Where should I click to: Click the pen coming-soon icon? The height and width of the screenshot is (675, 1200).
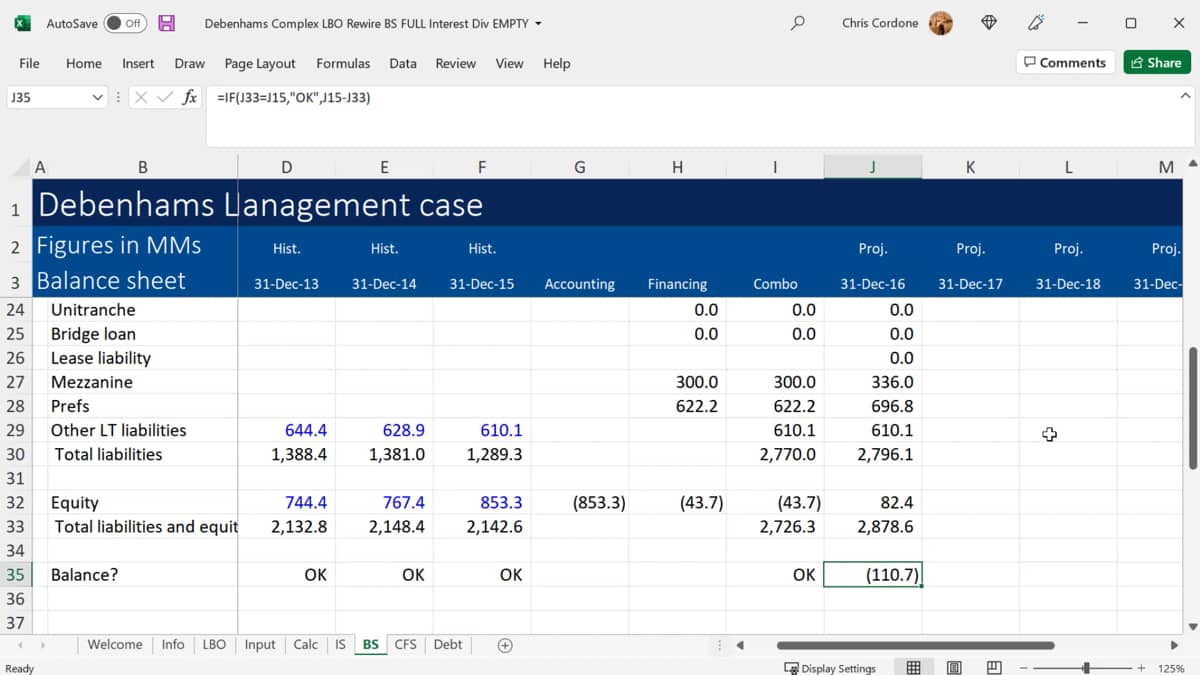click(1037, 23)
